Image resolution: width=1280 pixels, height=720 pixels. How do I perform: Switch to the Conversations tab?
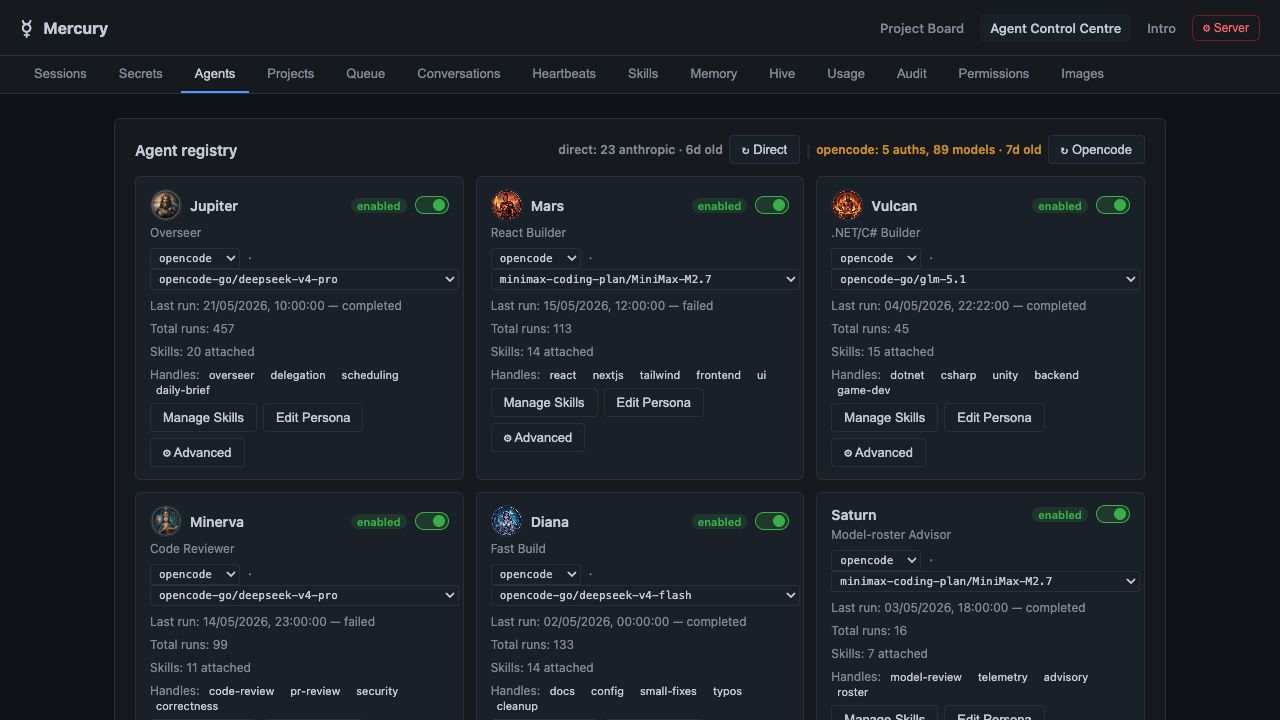(x=458, y=73)
